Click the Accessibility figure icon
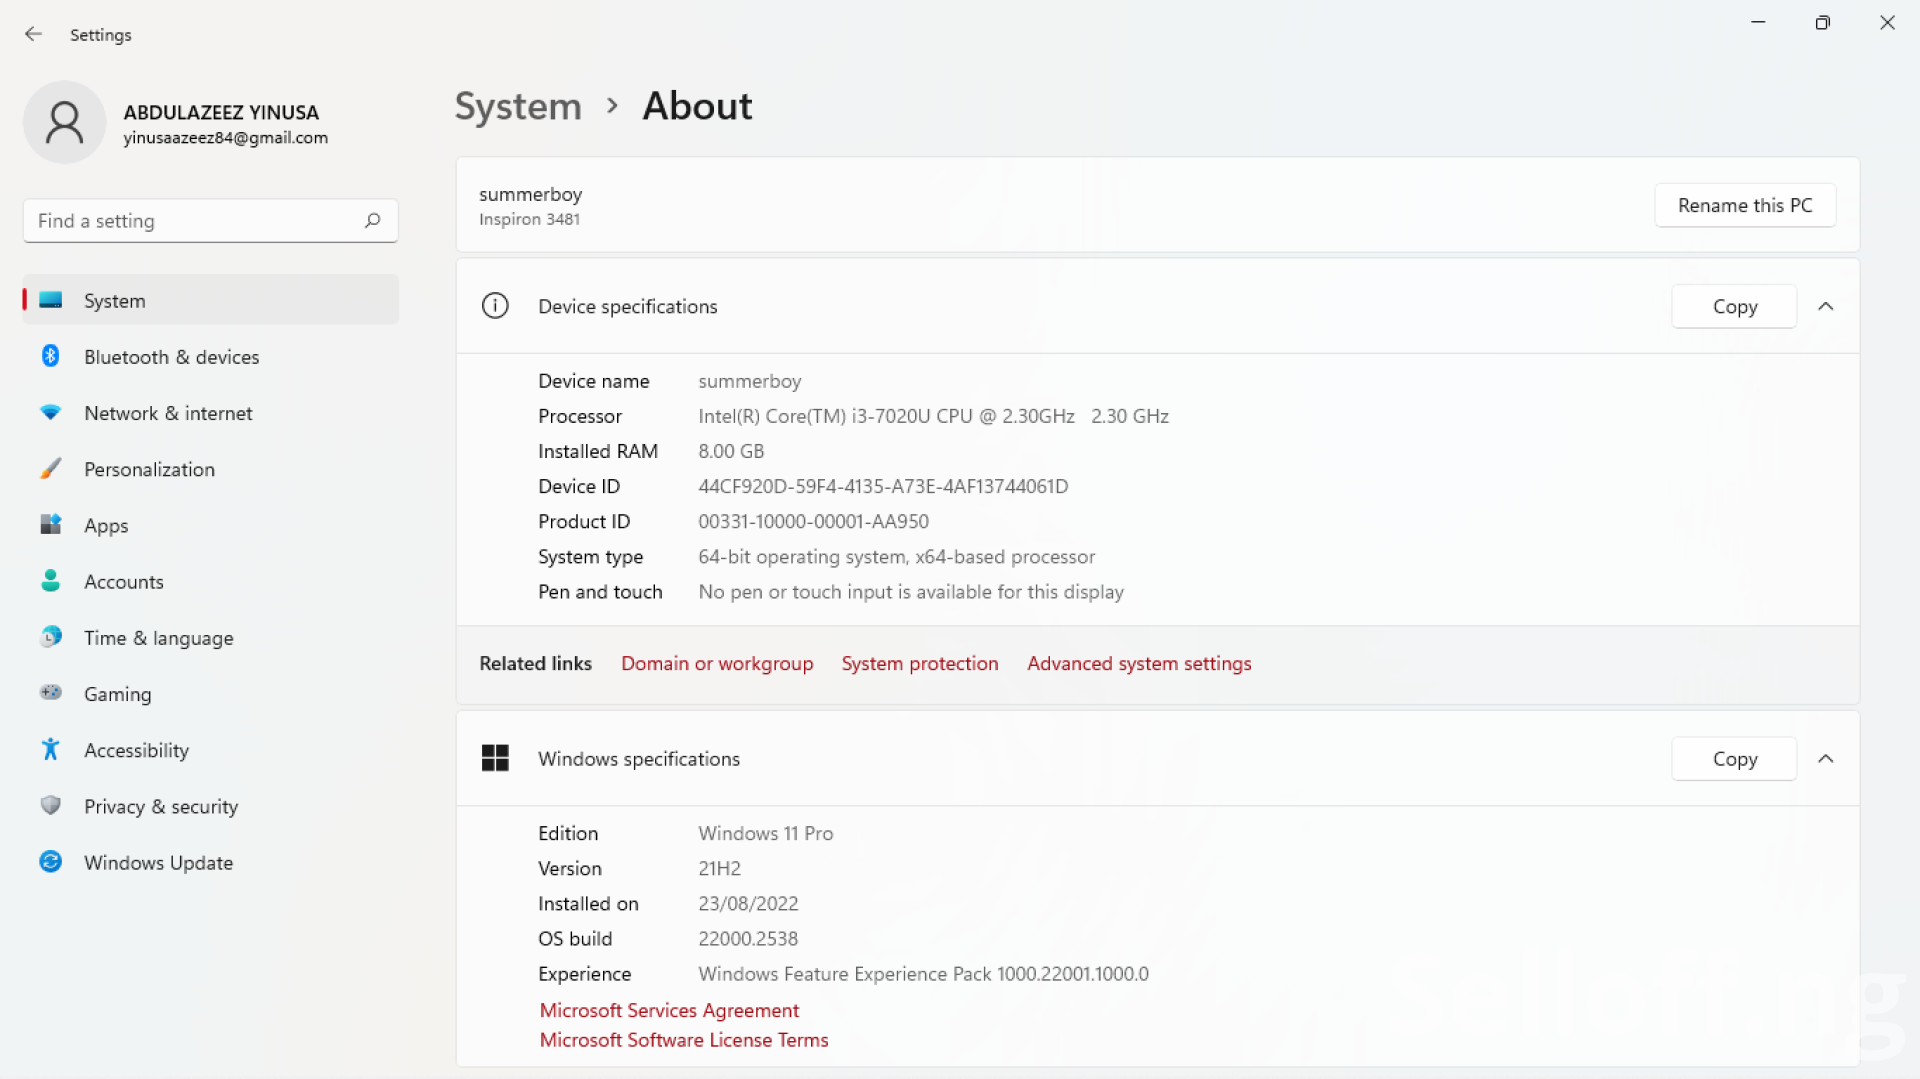The image size is (1920, 1079). click(51, 749)
